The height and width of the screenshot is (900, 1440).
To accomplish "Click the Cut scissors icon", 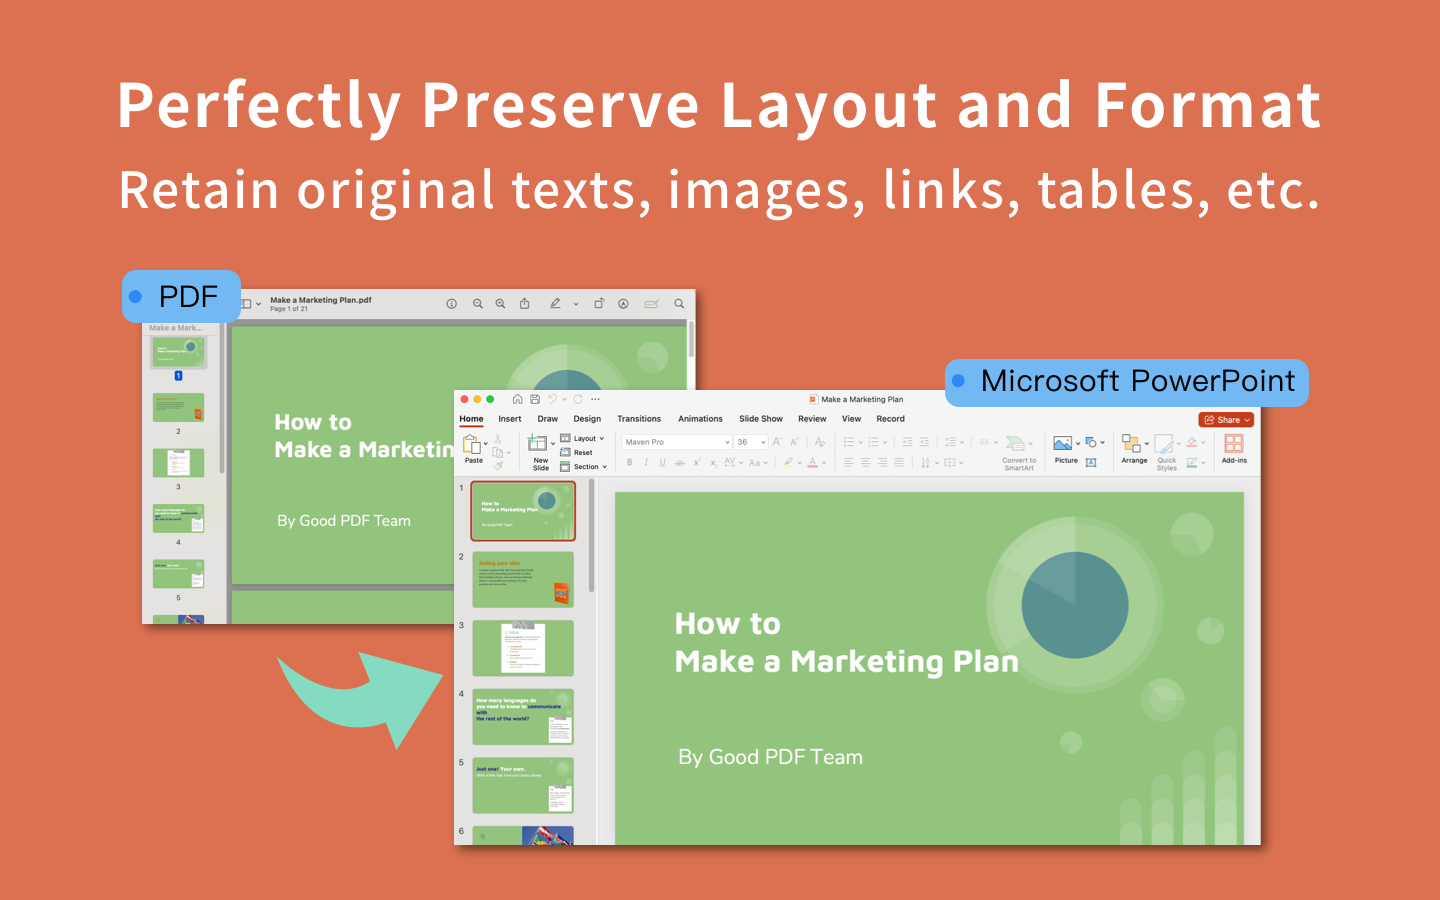I will (497, 439).
